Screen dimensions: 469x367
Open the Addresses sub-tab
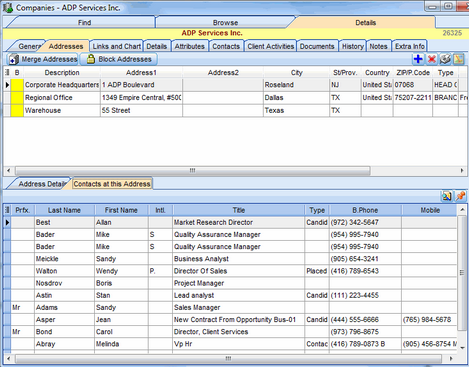tap(66, 46)
